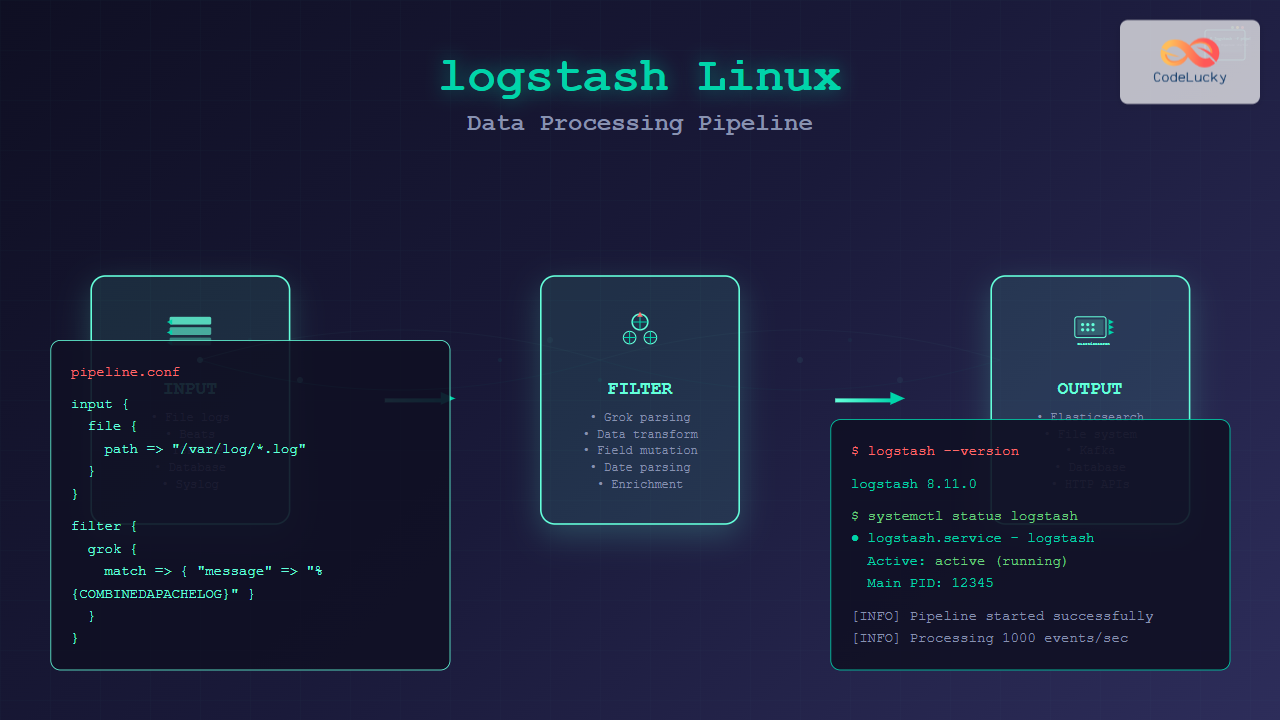Click the logstash --version command line
The height and width of the screenshot is (720, 1280).
click(x=935, y=451)
